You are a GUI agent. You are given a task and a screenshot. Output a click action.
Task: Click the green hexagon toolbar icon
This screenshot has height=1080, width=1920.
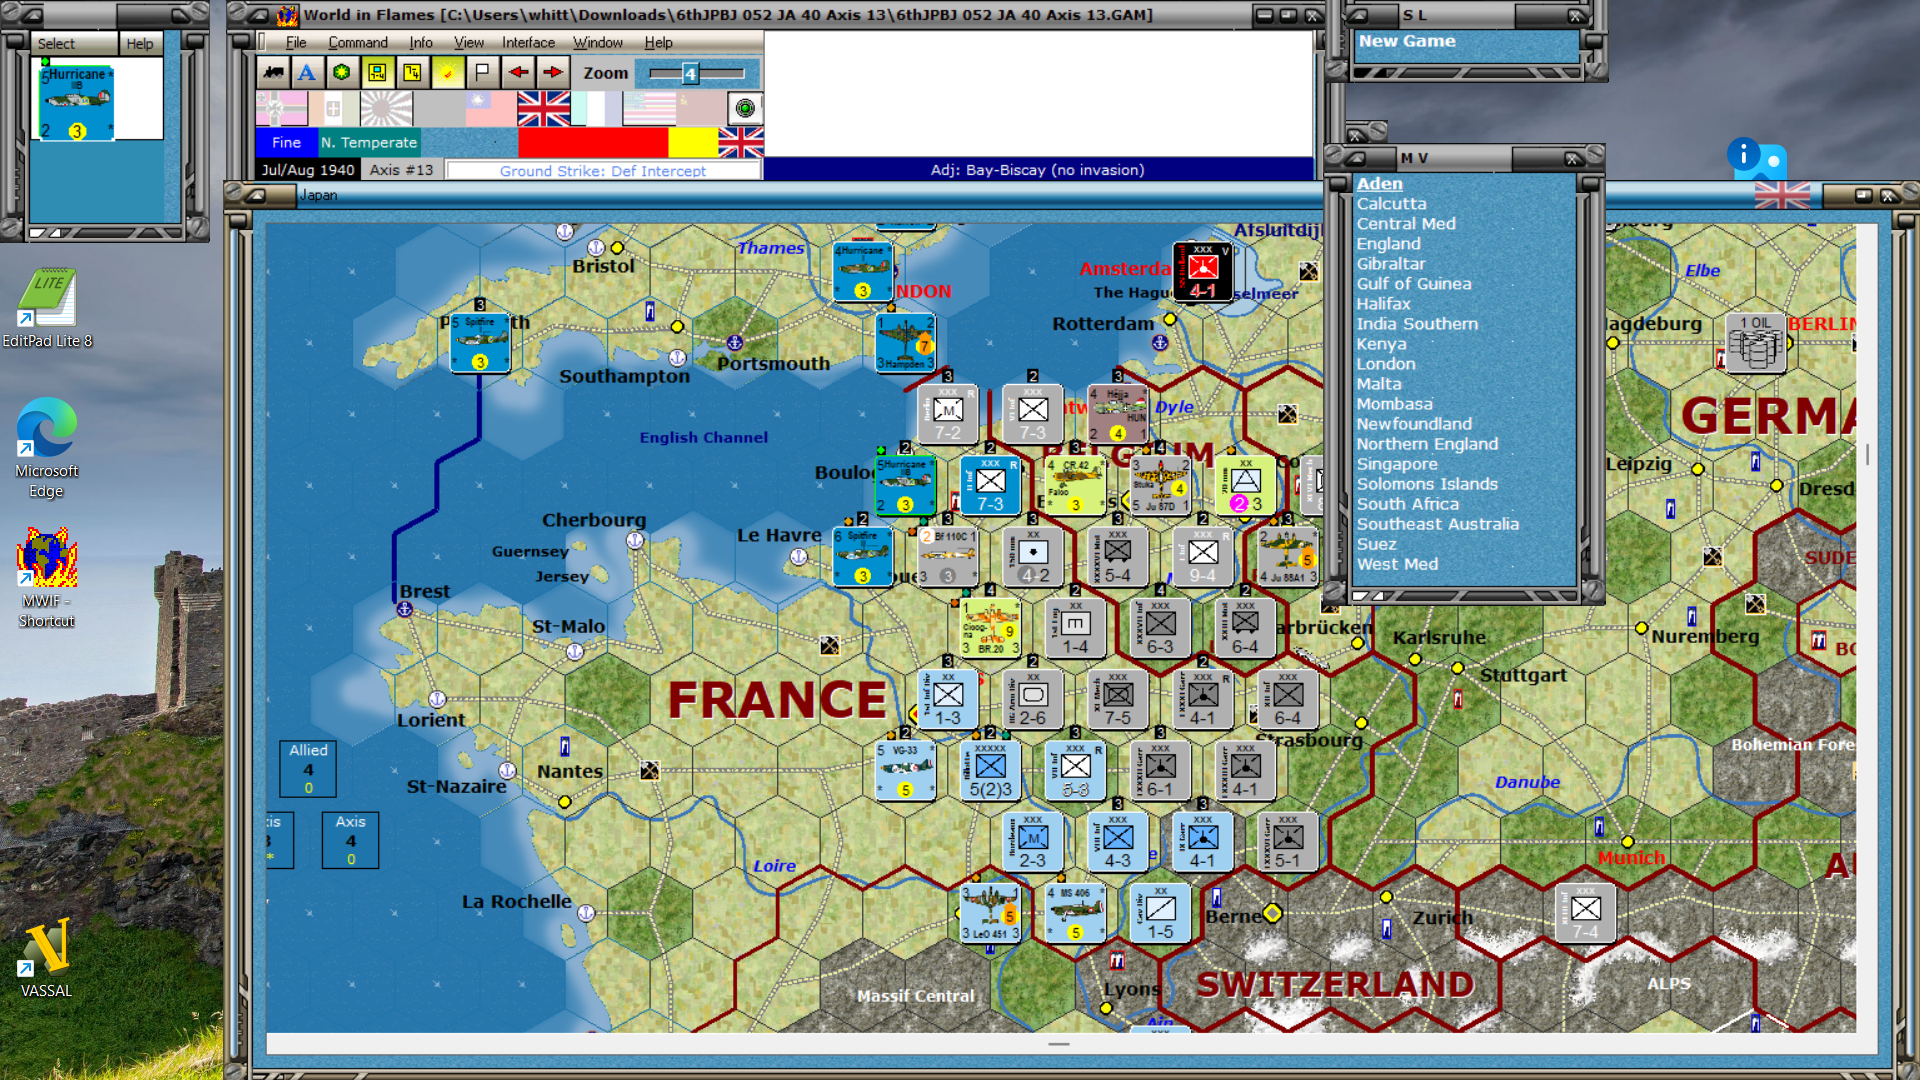pos(342,72)
